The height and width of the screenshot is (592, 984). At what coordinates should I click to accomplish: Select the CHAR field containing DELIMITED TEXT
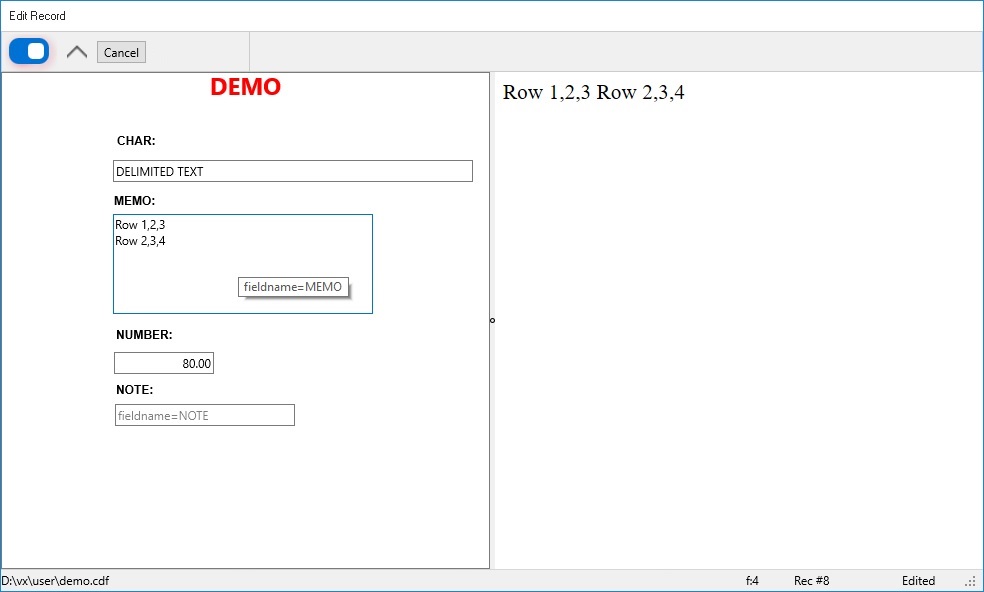292,170
